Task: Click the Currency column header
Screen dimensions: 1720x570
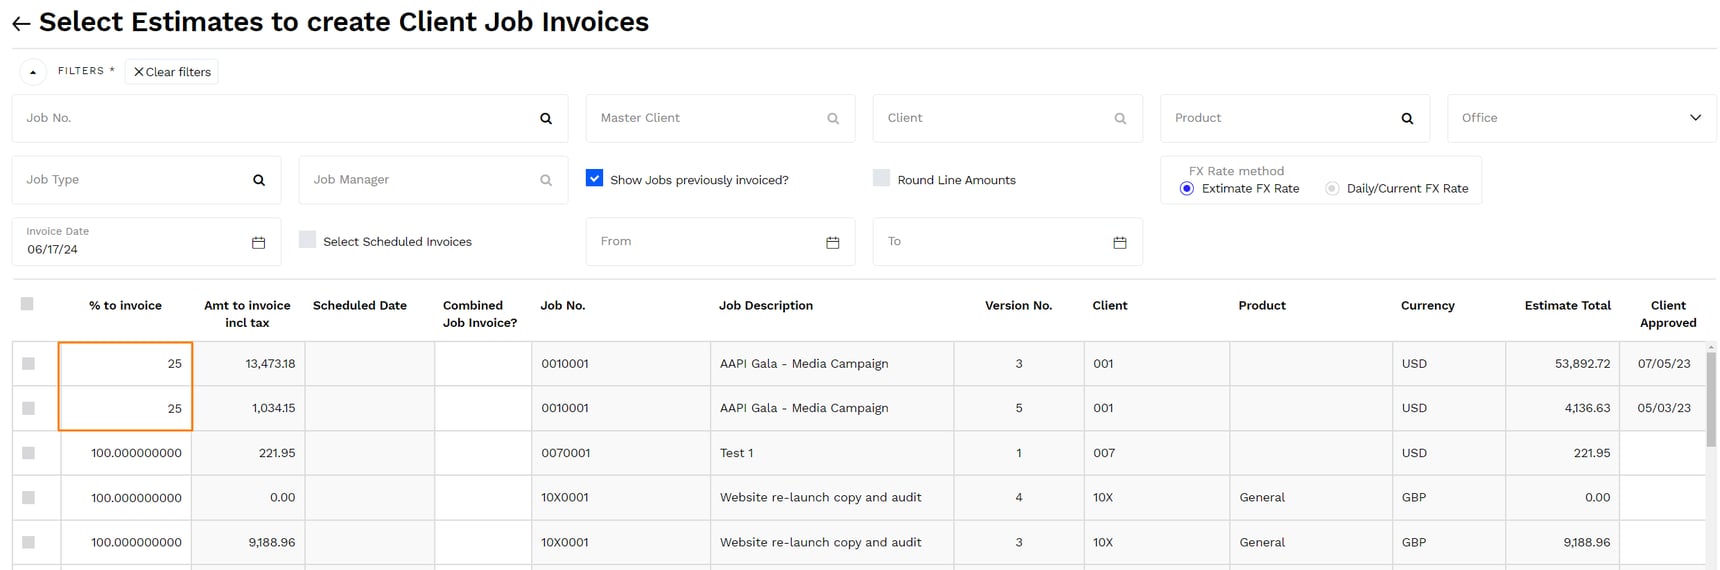Action: pos(1427,306)
